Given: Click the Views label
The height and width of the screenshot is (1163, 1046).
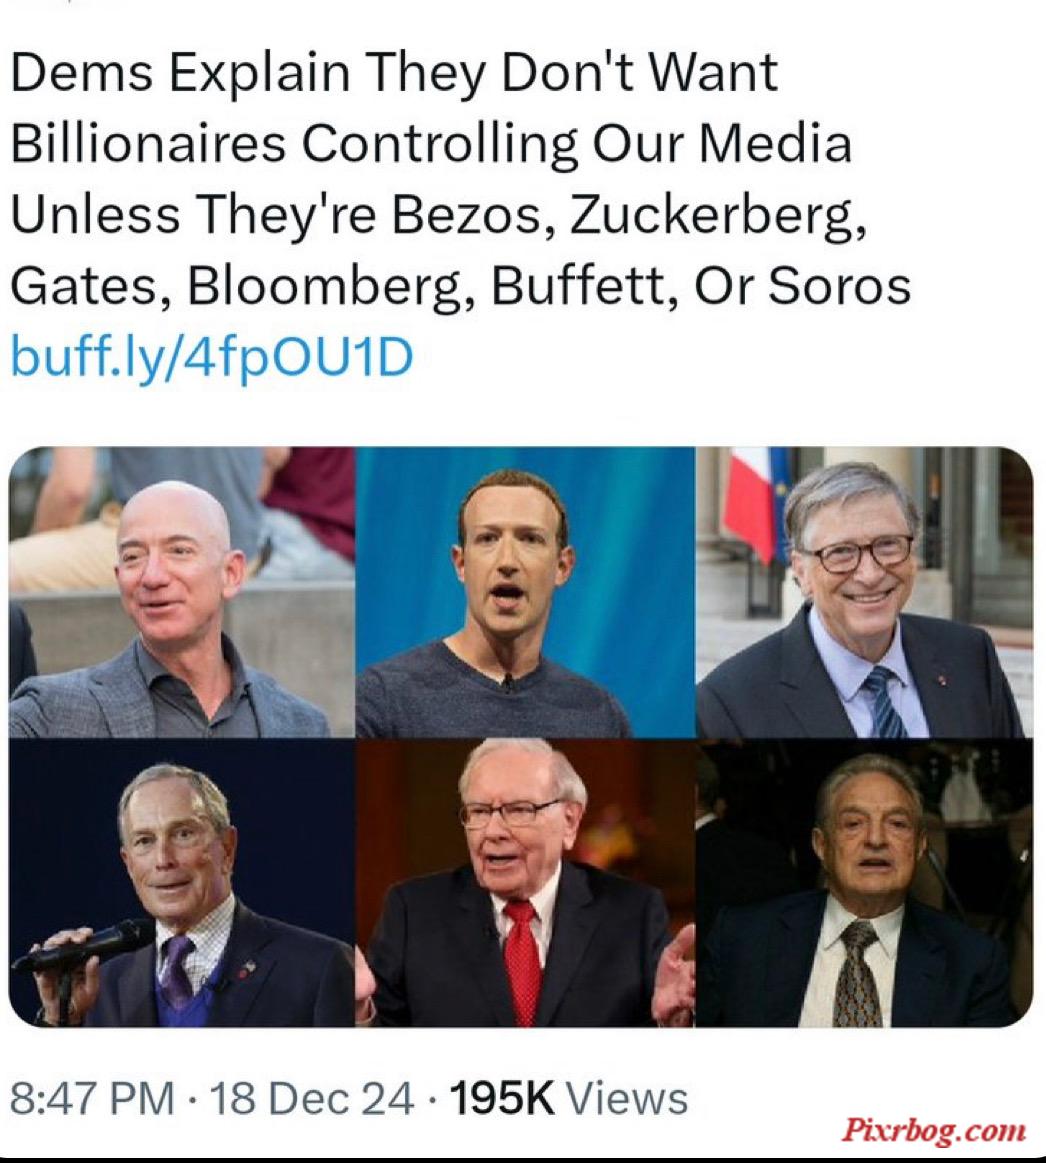Looking at the screenshot, I should (627, 1098).
